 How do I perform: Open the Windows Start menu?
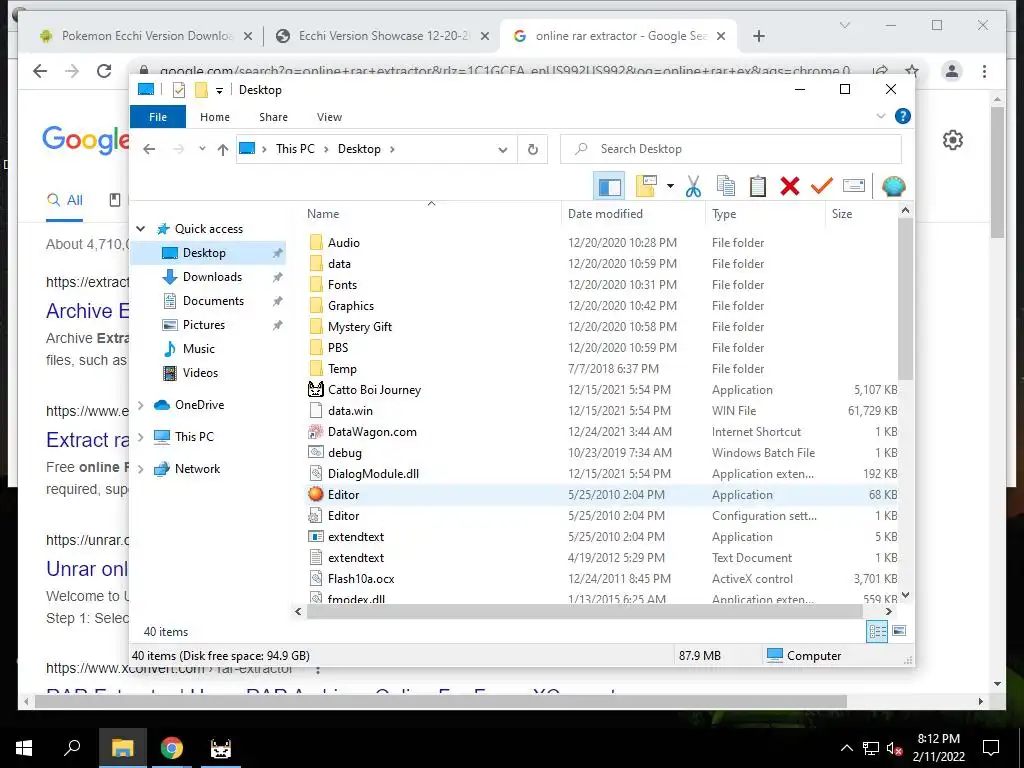coord(24,748)
